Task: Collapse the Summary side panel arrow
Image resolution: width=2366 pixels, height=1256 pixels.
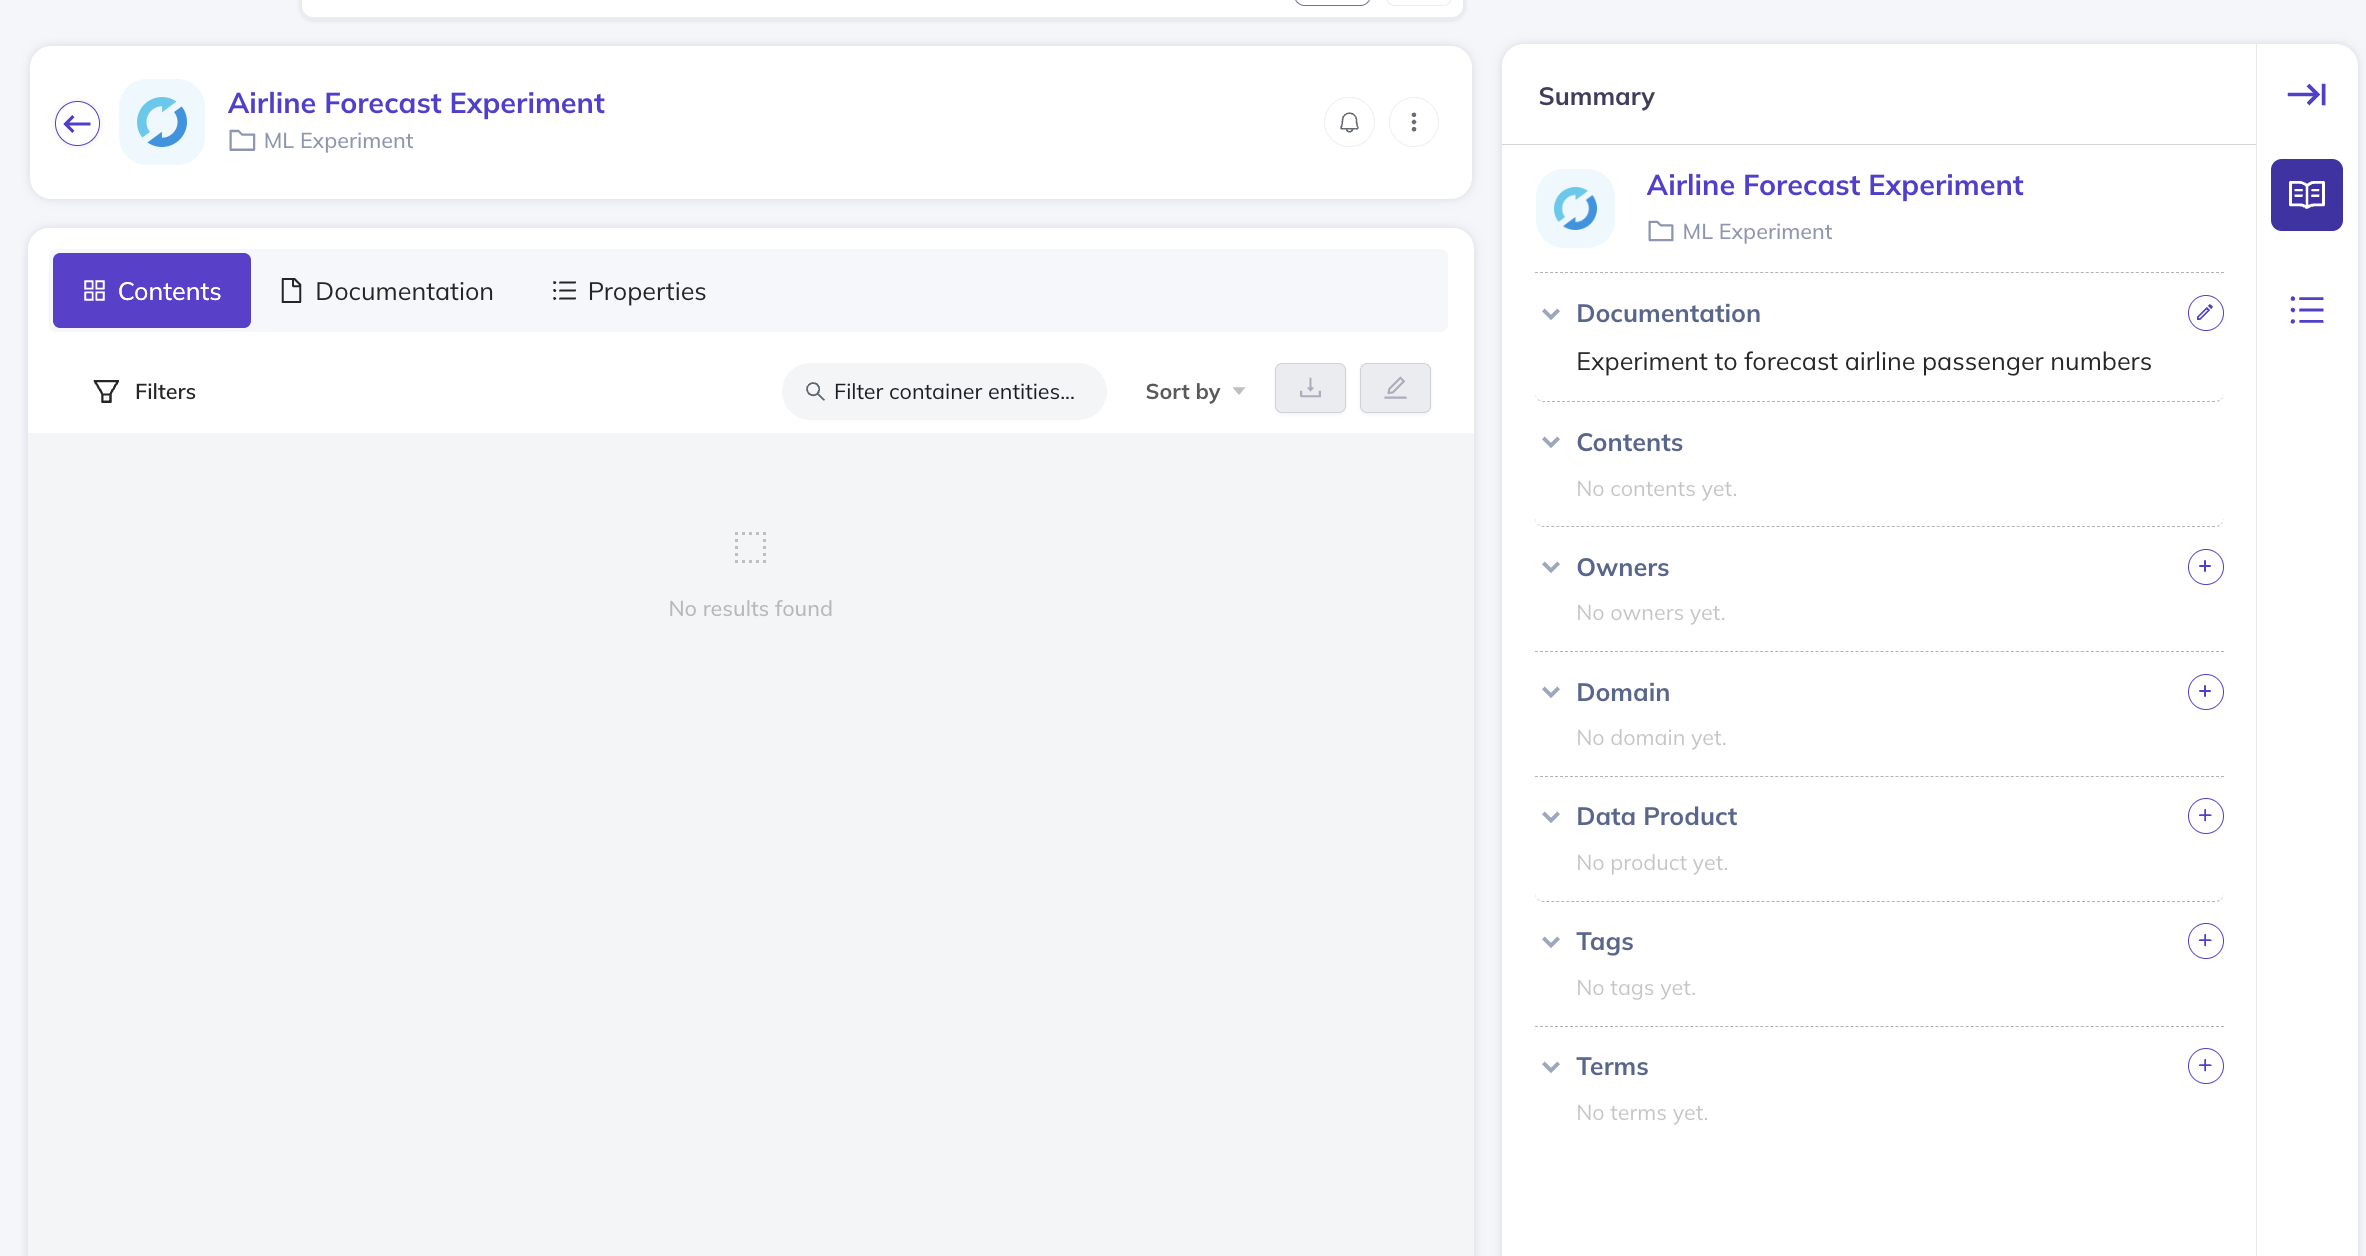Action: (2306, 95)
